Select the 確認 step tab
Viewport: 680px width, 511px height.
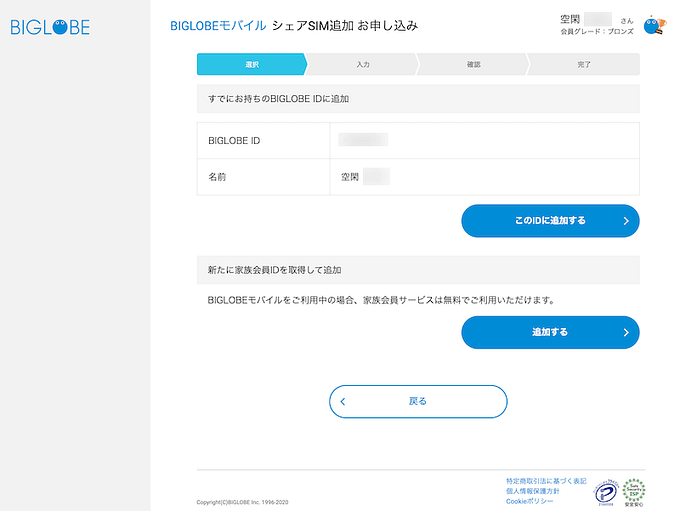coord(473,64)
